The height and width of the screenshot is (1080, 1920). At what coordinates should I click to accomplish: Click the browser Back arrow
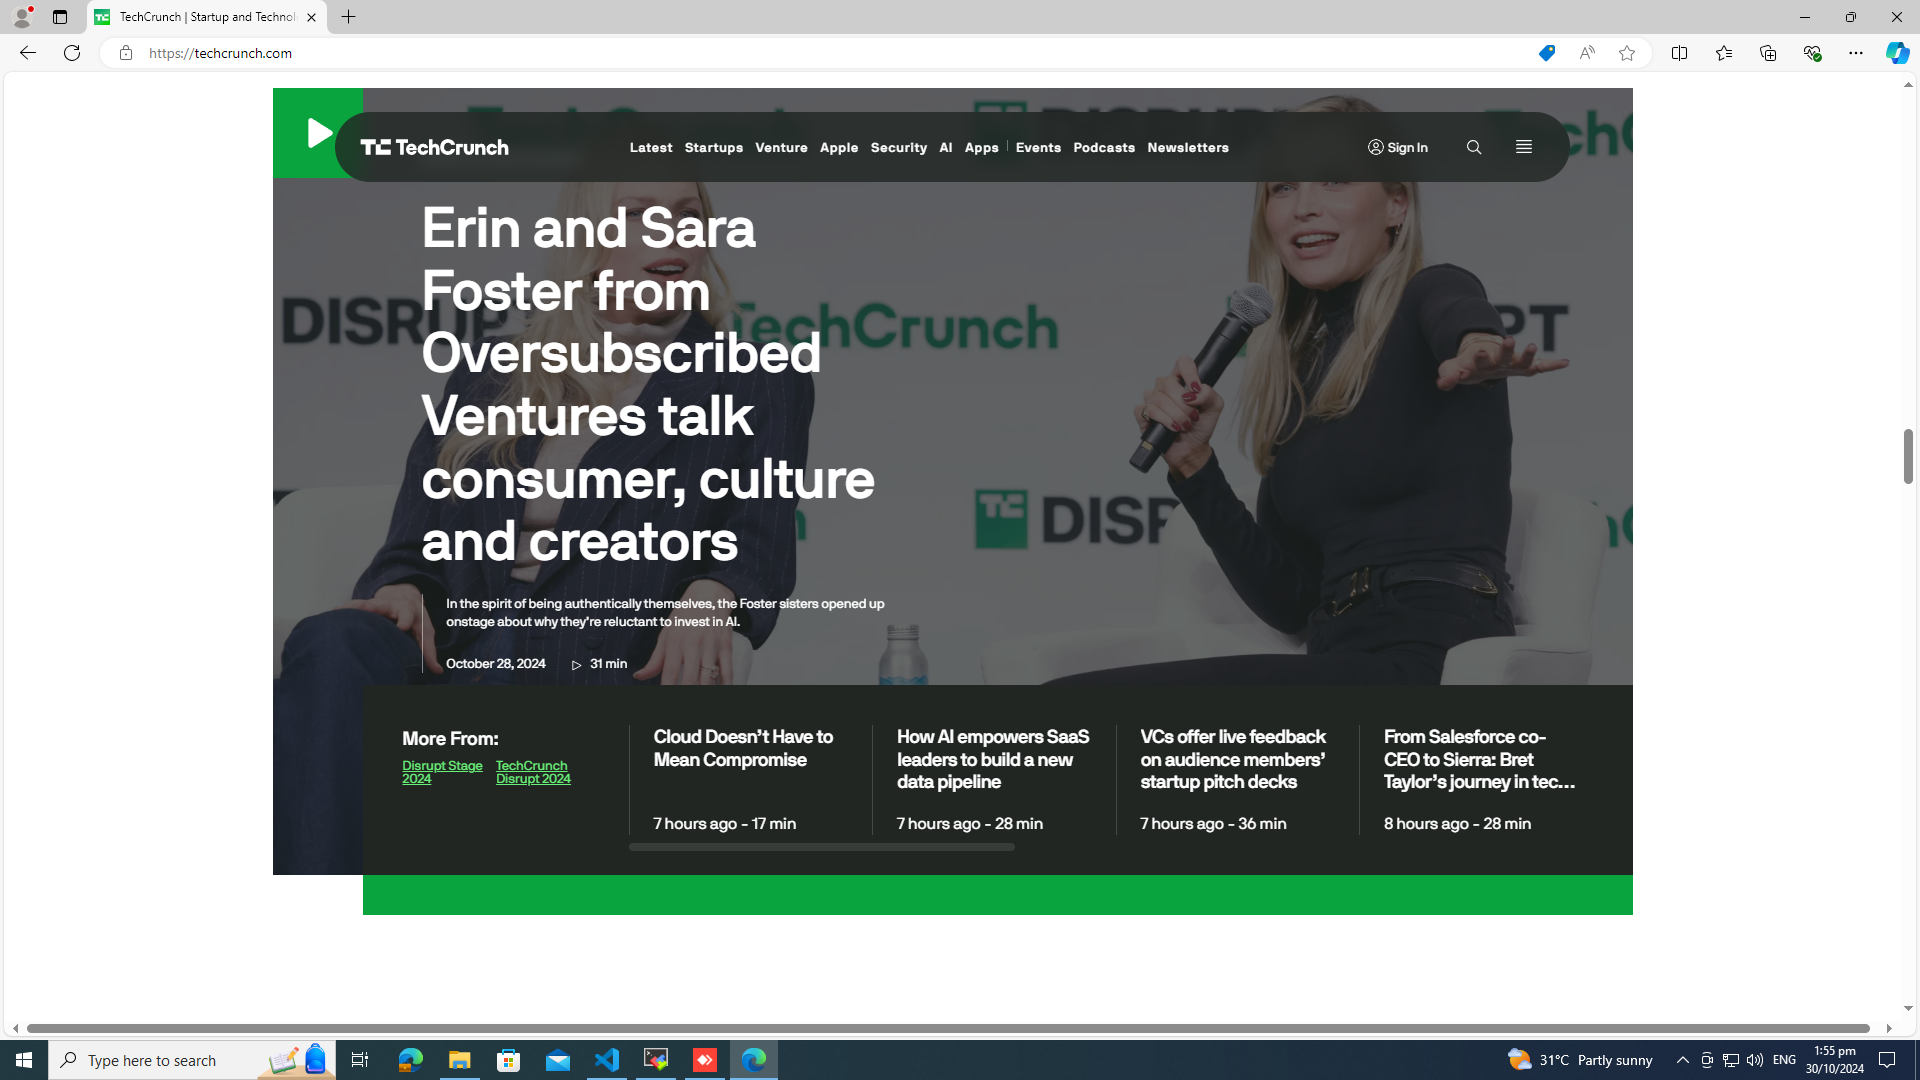coord(27,53)
